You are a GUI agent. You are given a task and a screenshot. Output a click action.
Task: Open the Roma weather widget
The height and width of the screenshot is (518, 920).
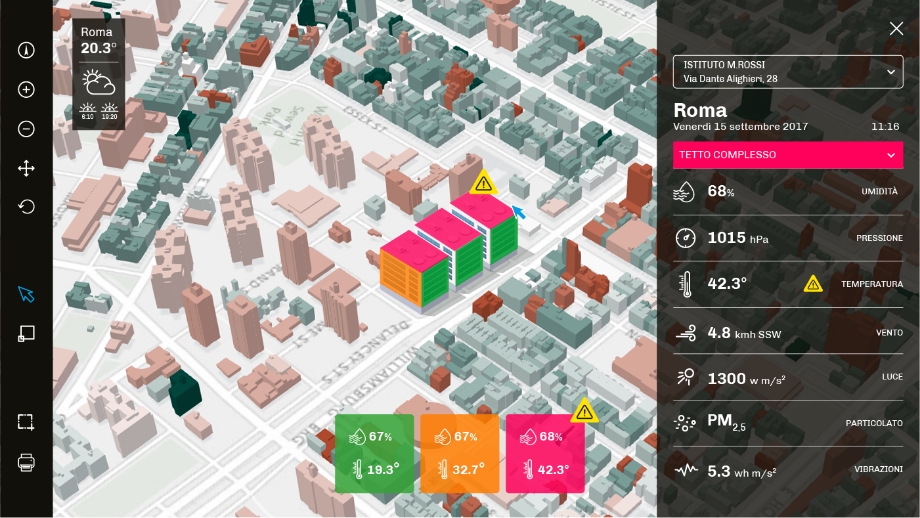pos(99,74)
